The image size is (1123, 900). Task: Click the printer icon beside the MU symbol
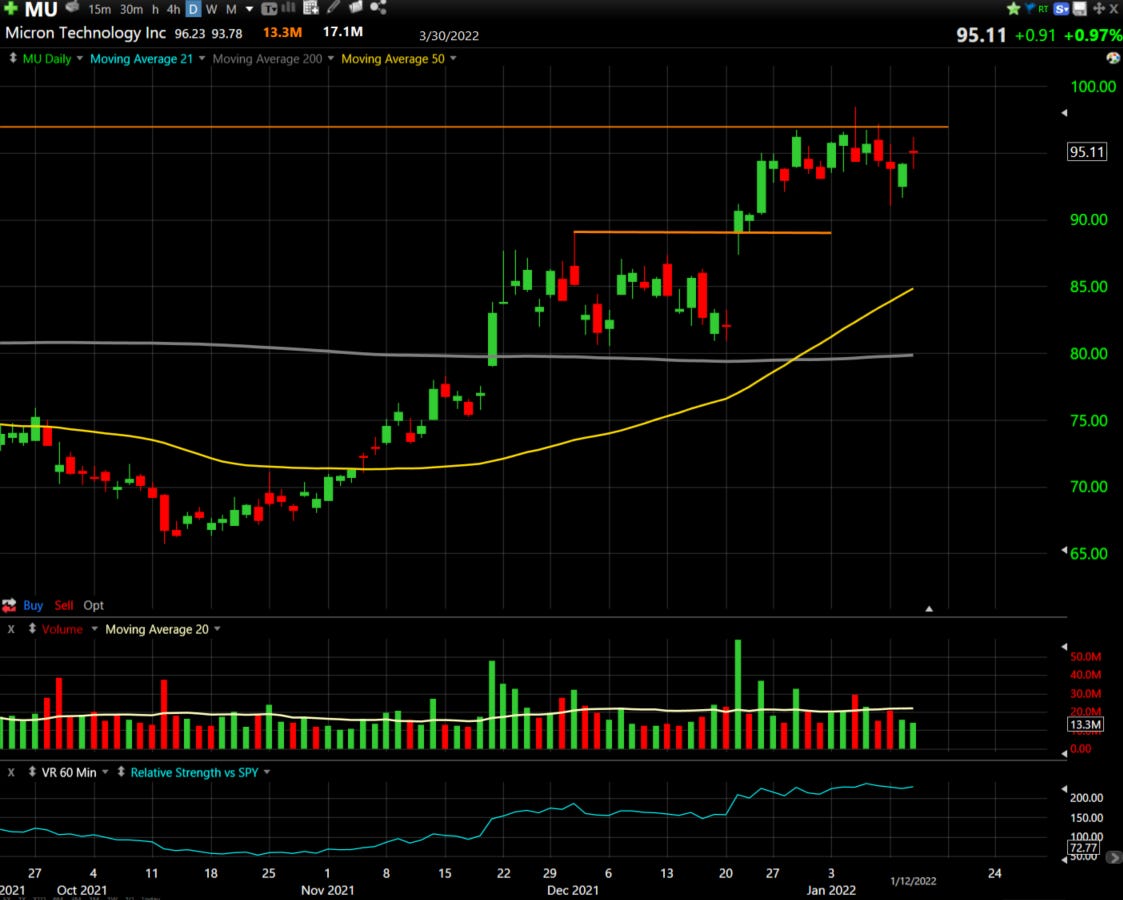tap(72, 7)
